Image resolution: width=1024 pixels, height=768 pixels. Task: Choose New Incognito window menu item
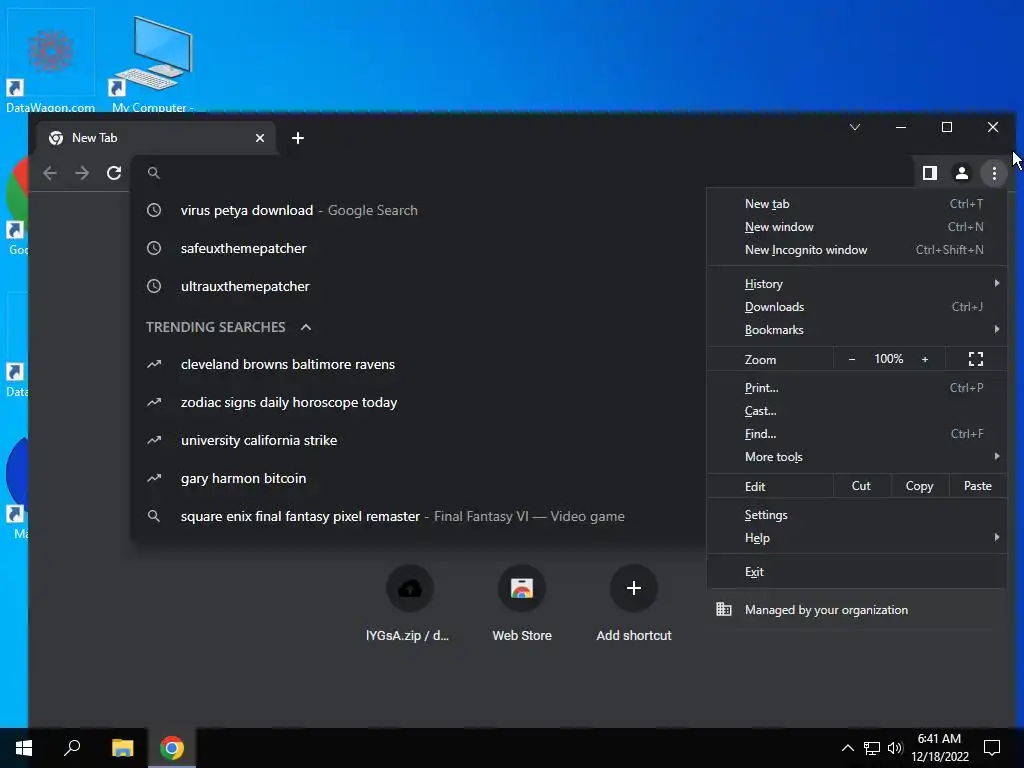click(857, 249)
